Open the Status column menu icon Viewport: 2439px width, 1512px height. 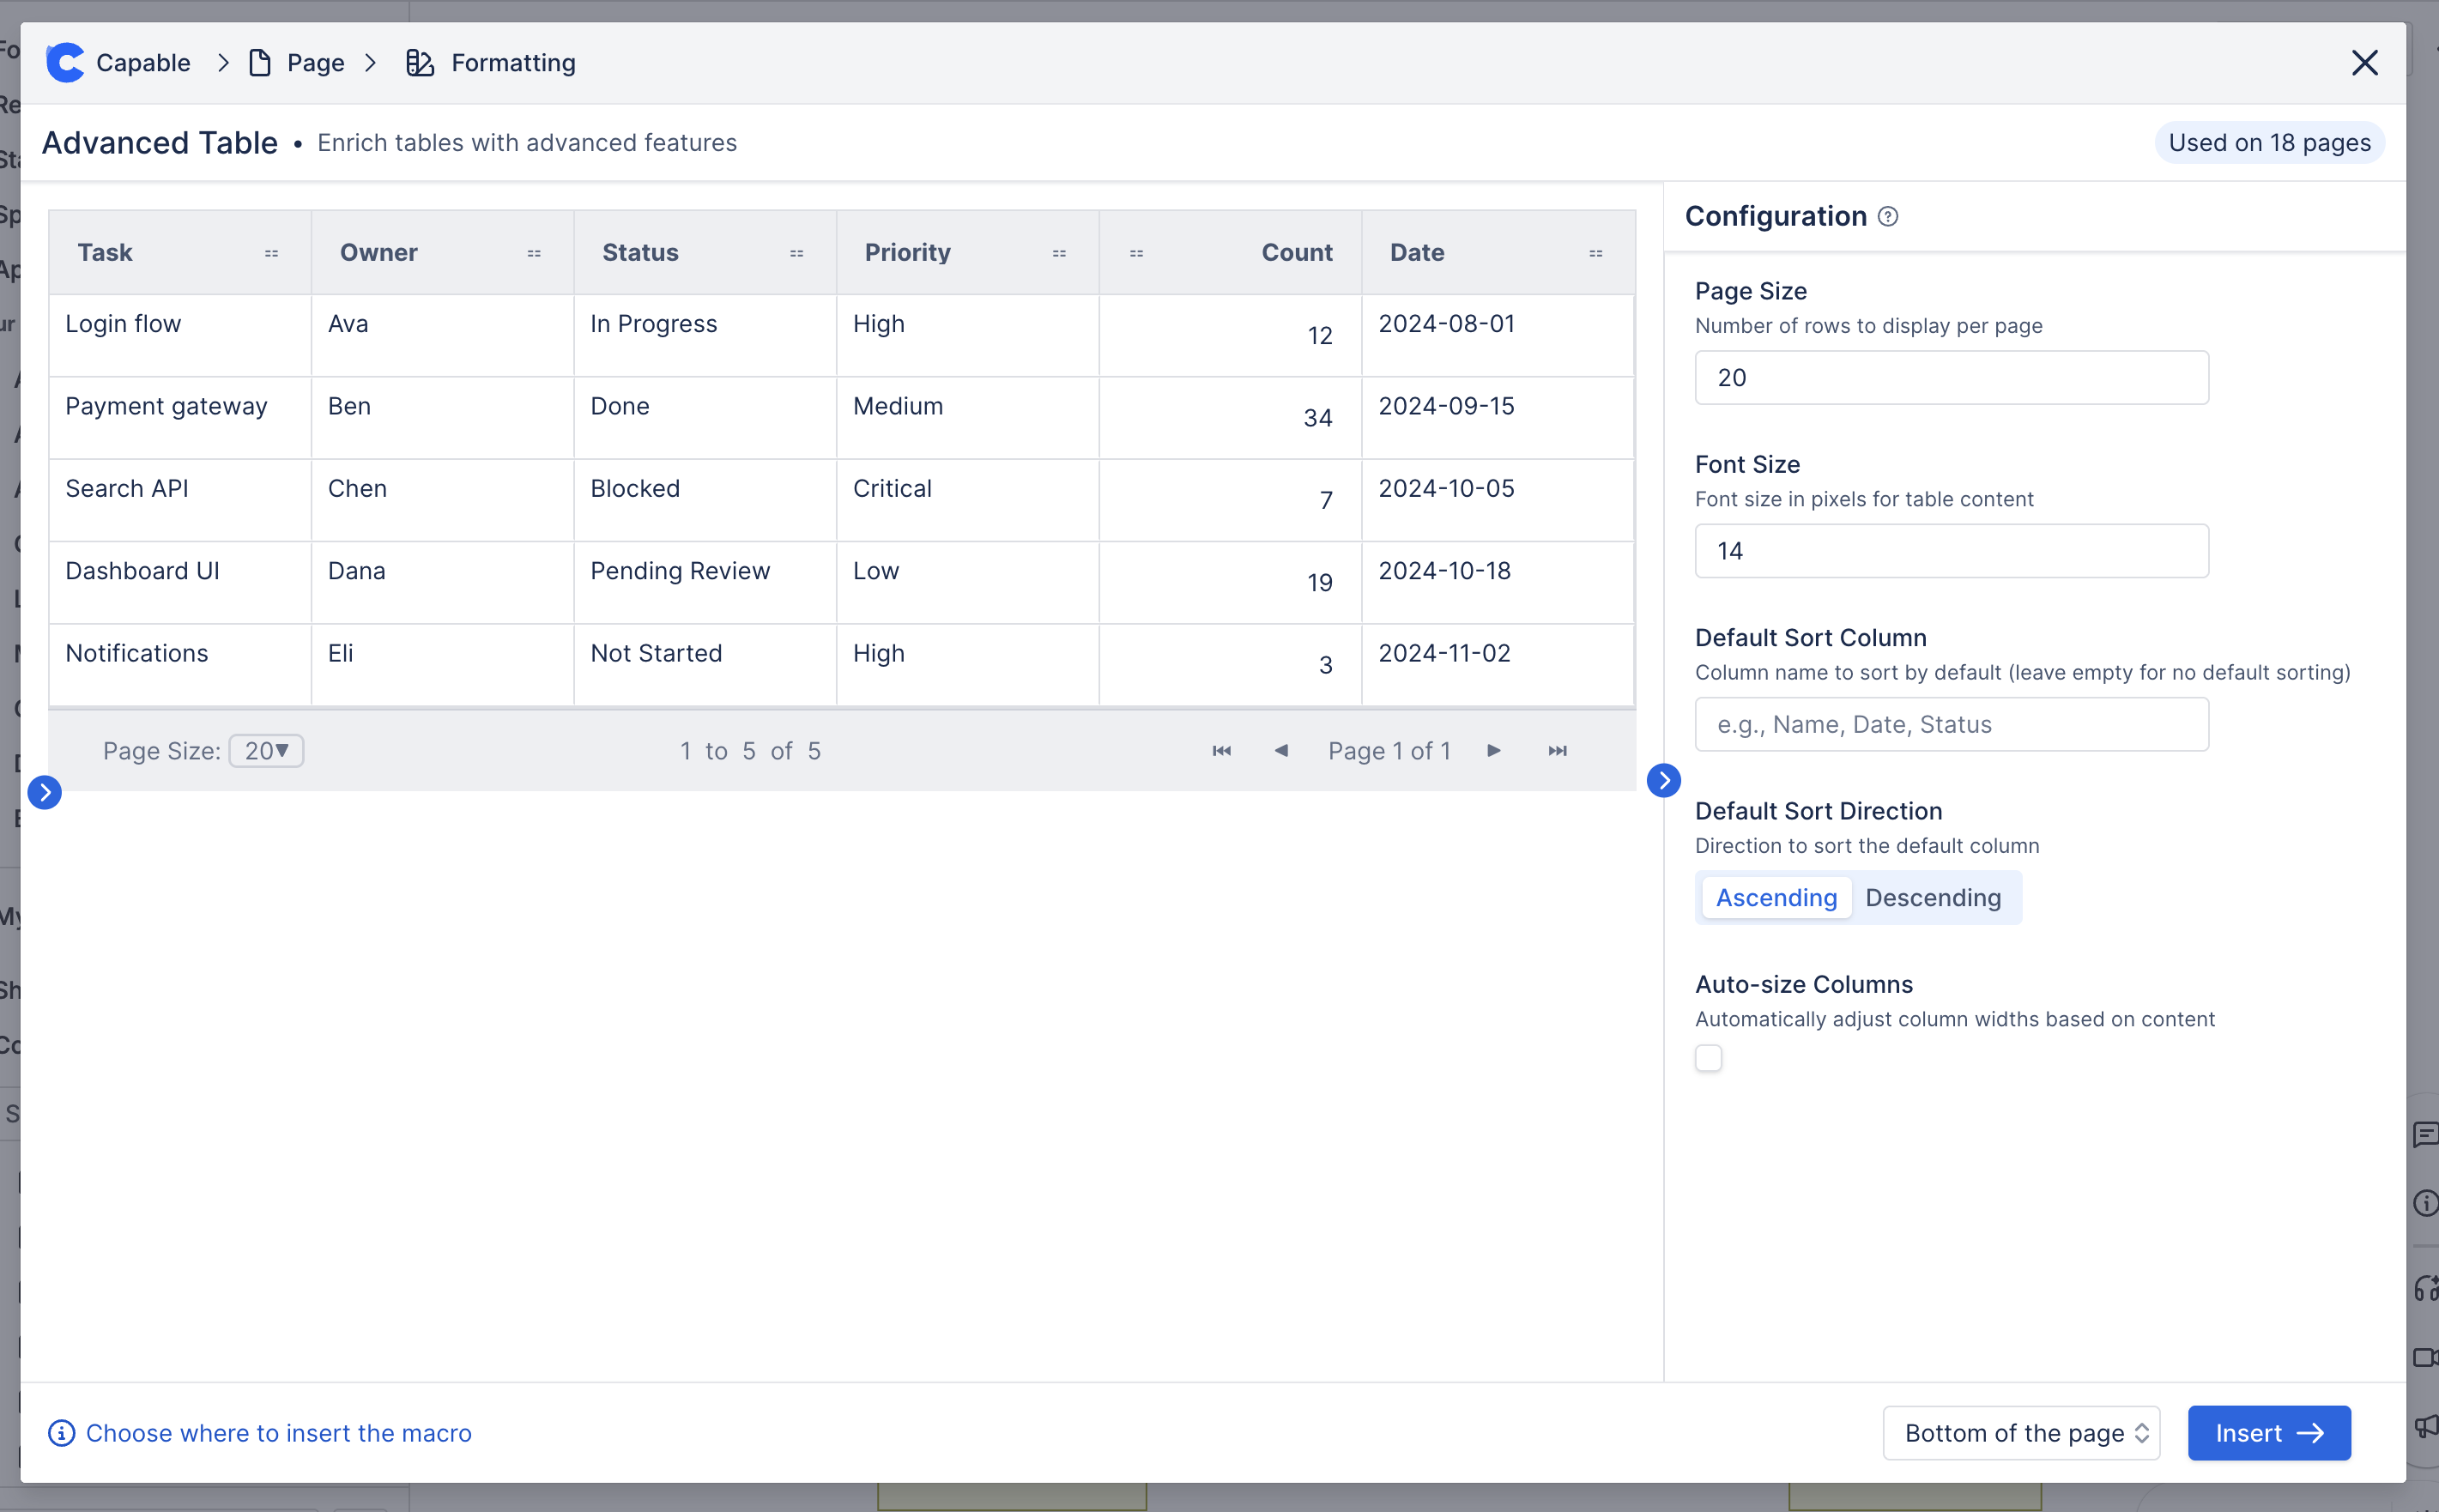(x=796, y=254)
